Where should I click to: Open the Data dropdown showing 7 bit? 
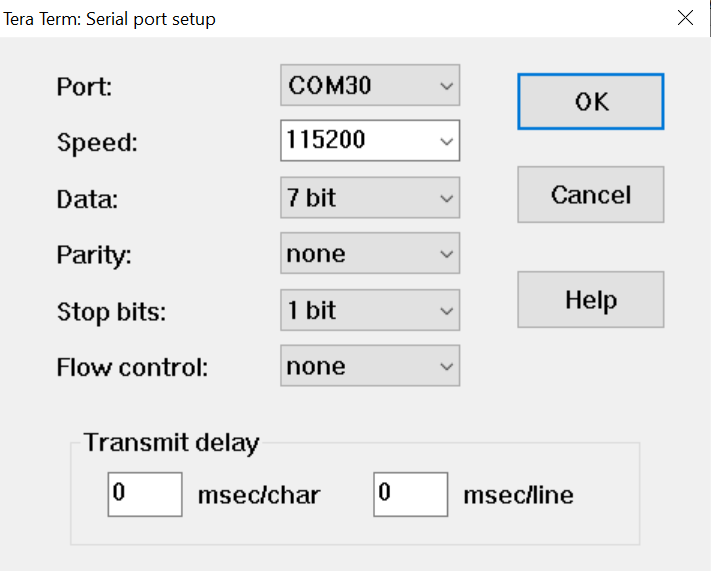[370, 198]
